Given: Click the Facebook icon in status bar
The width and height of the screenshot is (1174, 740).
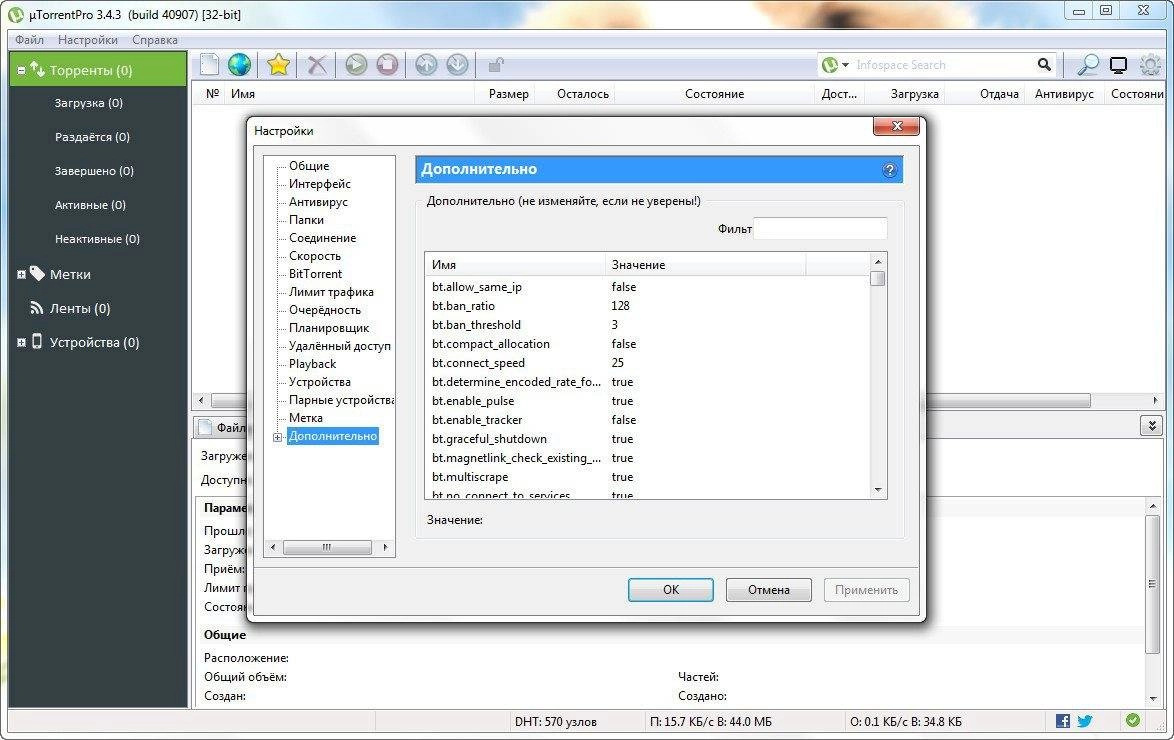Looking at the screenshot, I should [1062, 721].
